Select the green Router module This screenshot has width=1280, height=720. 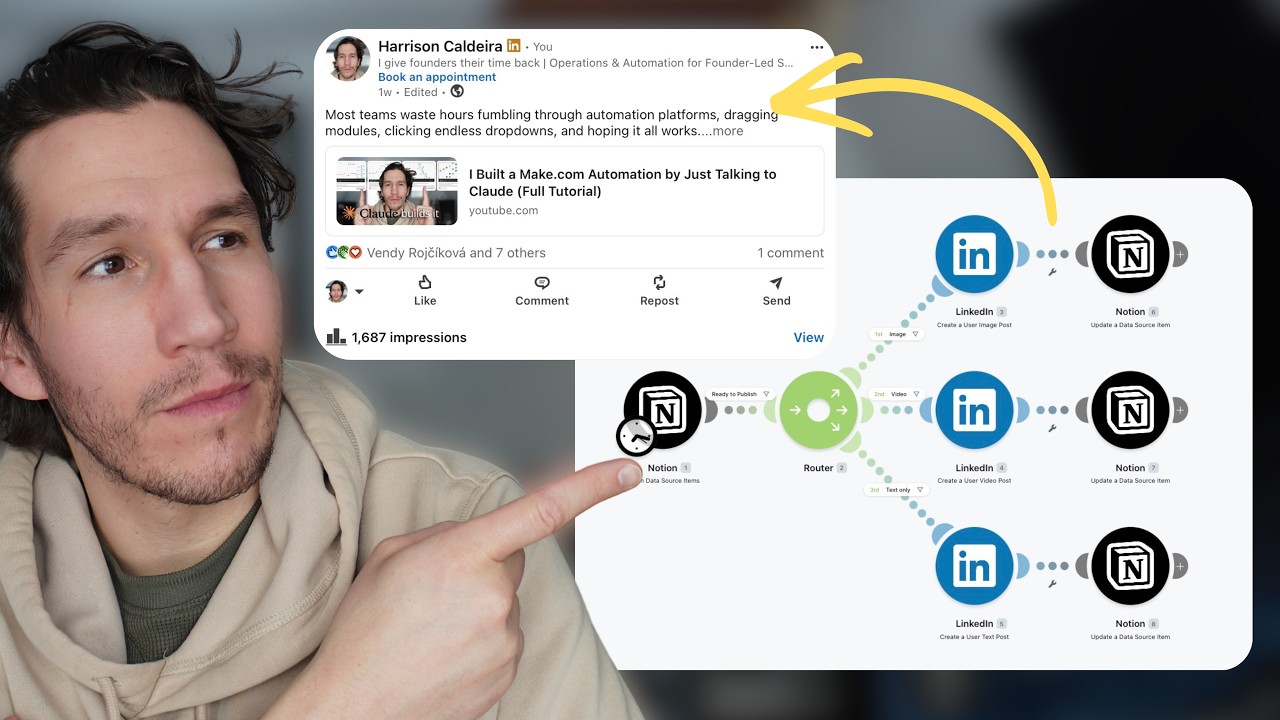click(818, 410)
